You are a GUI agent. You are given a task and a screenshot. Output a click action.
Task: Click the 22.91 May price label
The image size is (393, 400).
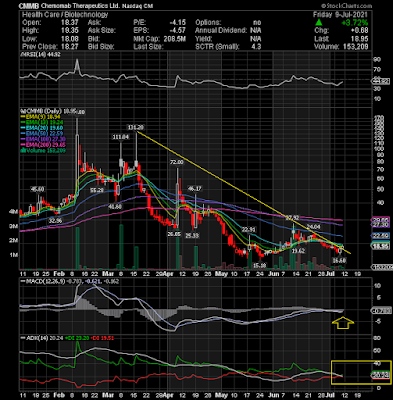pos(248,230)
